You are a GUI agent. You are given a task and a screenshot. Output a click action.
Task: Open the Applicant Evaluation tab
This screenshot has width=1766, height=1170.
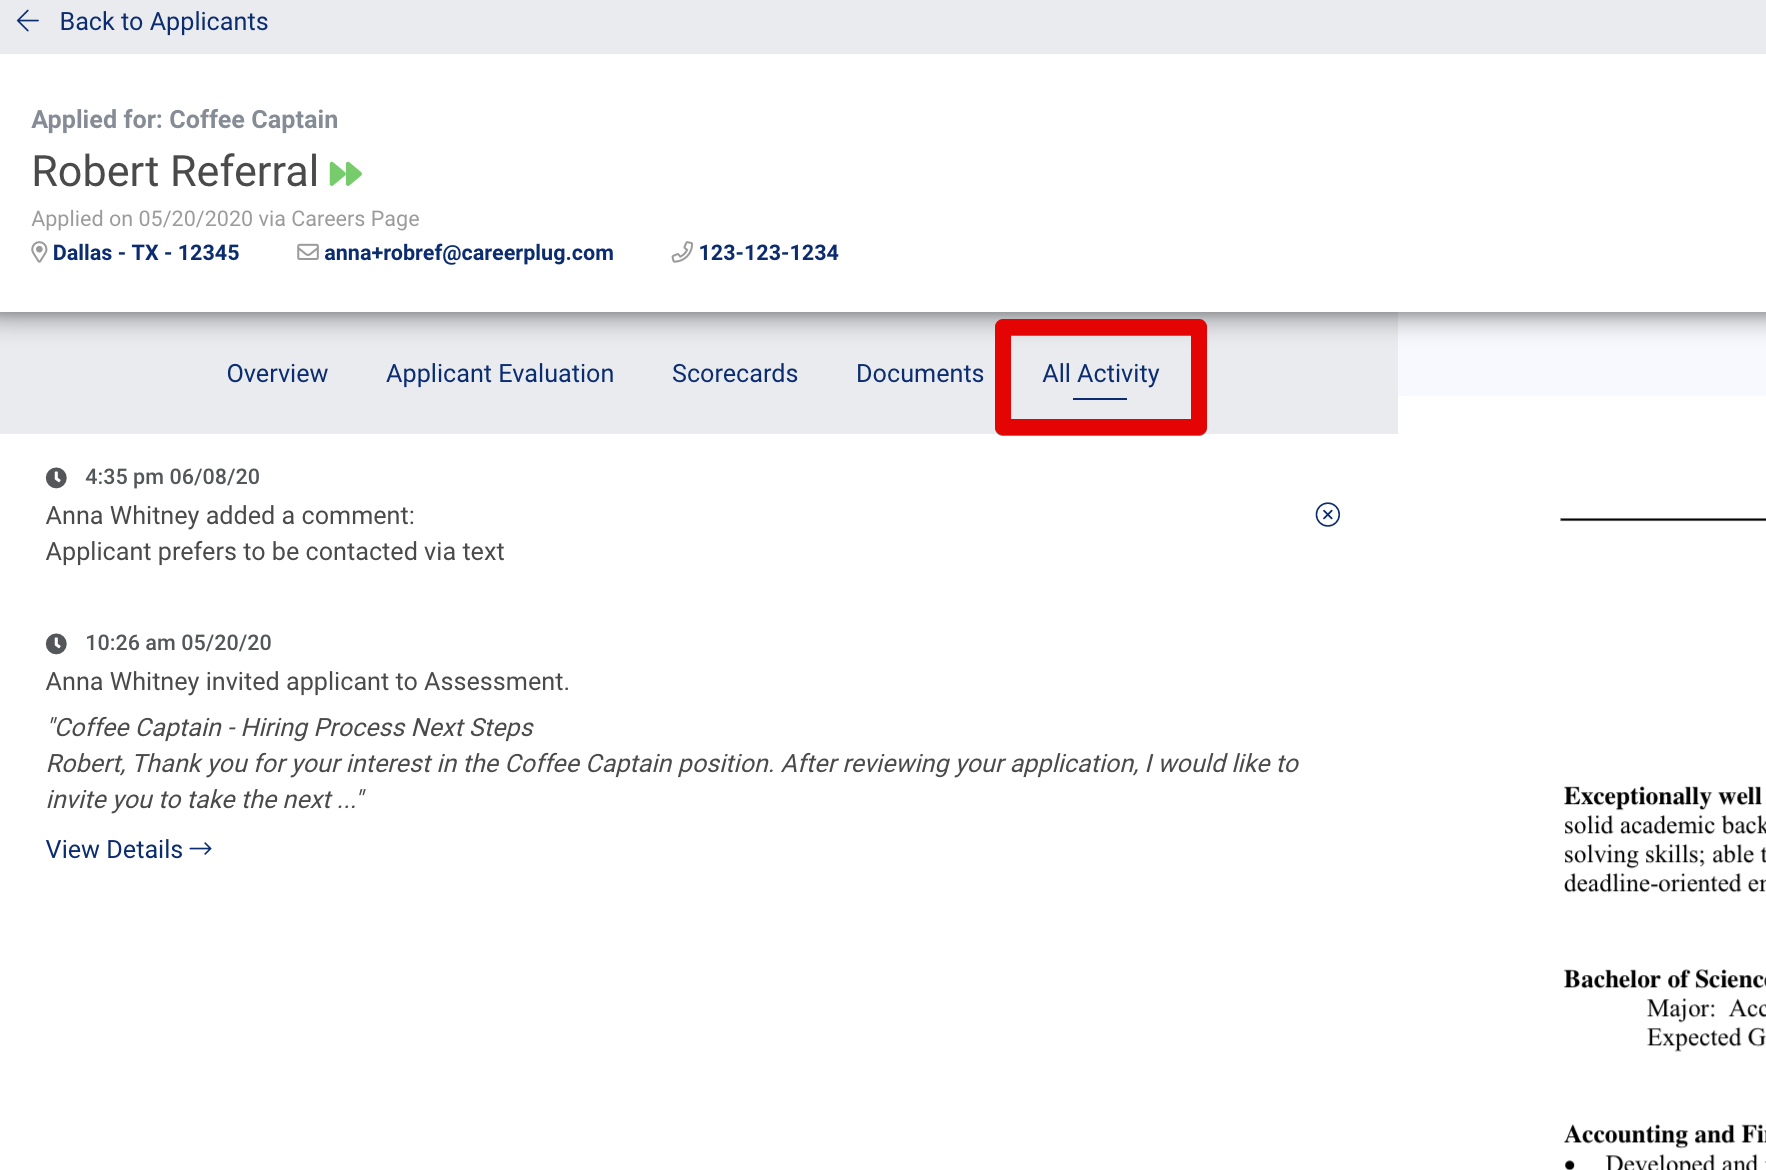pos(500,373)
